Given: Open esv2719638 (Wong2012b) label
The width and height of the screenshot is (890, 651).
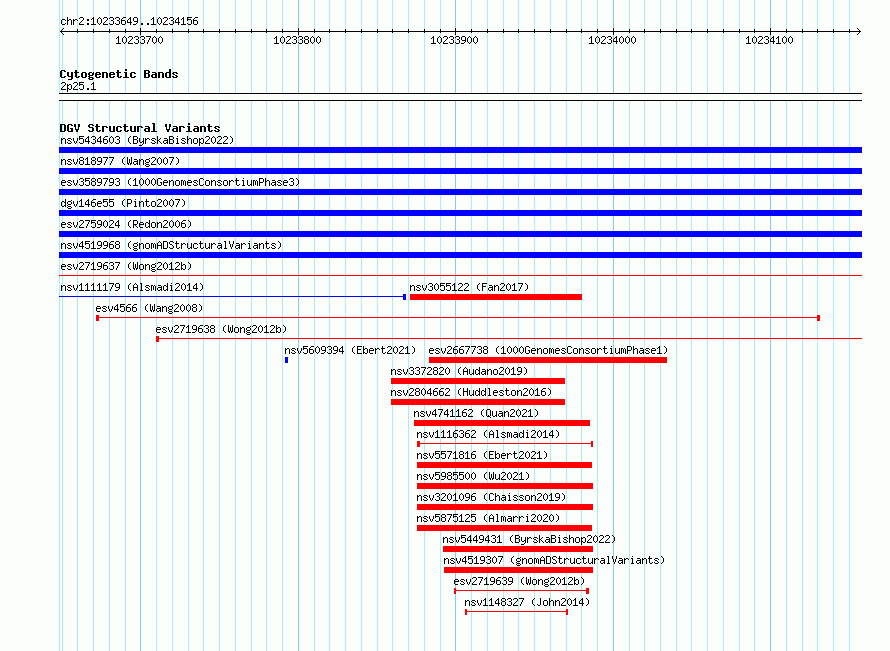Looking at the screenshot, I should 221,329.
